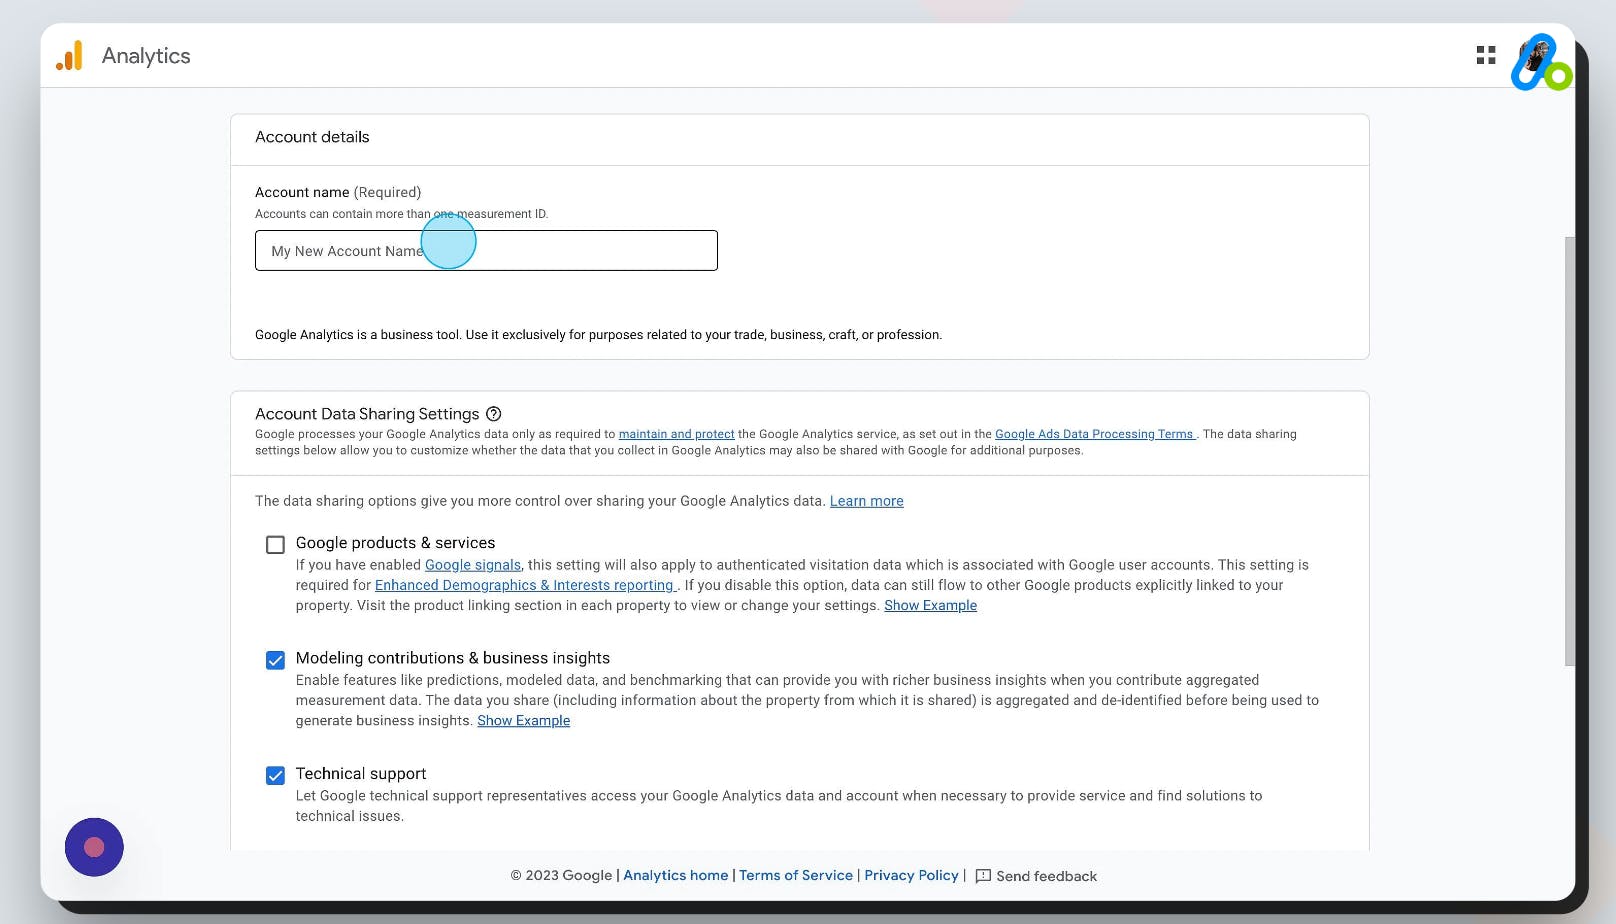The width and height of the screenshot is (1616, 924).
Task: Click Learn more about data sharing options
Action: point(866,501)
